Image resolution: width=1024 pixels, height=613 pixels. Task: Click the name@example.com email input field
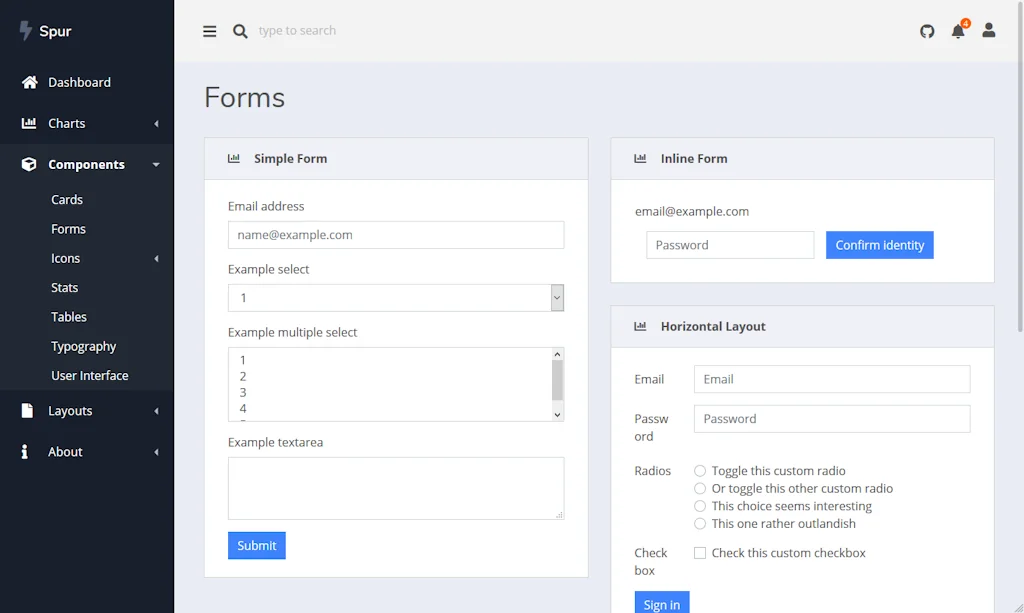click(395, 234)
